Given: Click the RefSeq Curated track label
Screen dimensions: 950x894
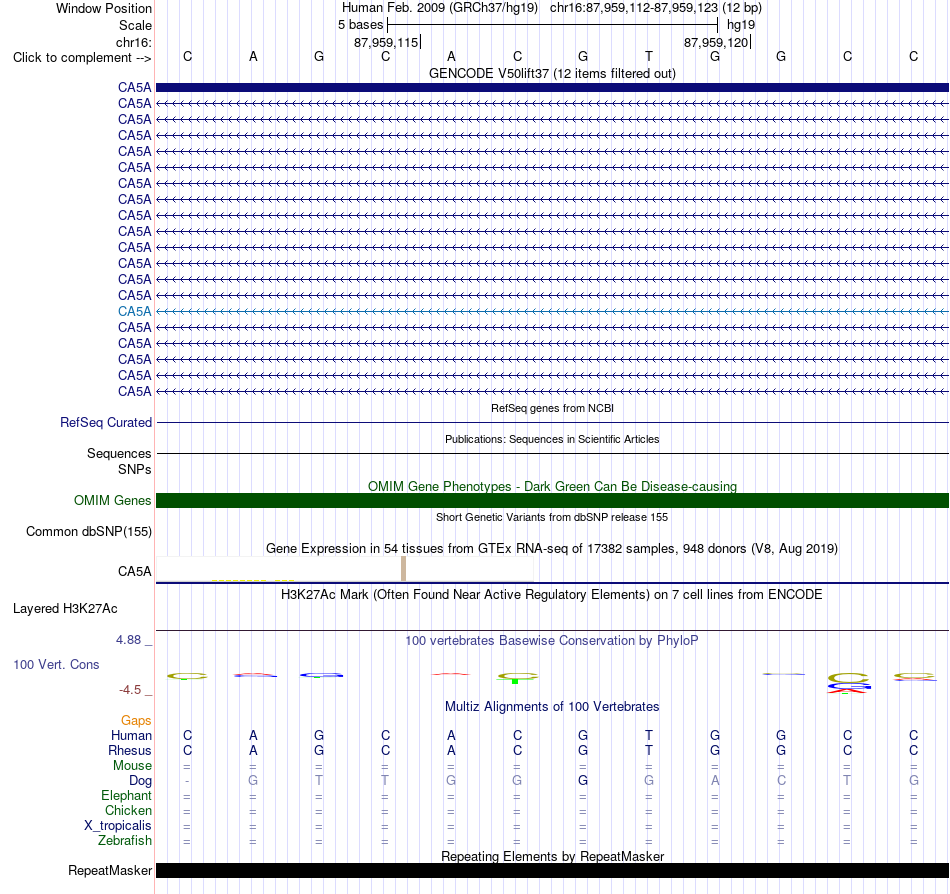Looking at the screenshot, I should (x=106, y=422).
